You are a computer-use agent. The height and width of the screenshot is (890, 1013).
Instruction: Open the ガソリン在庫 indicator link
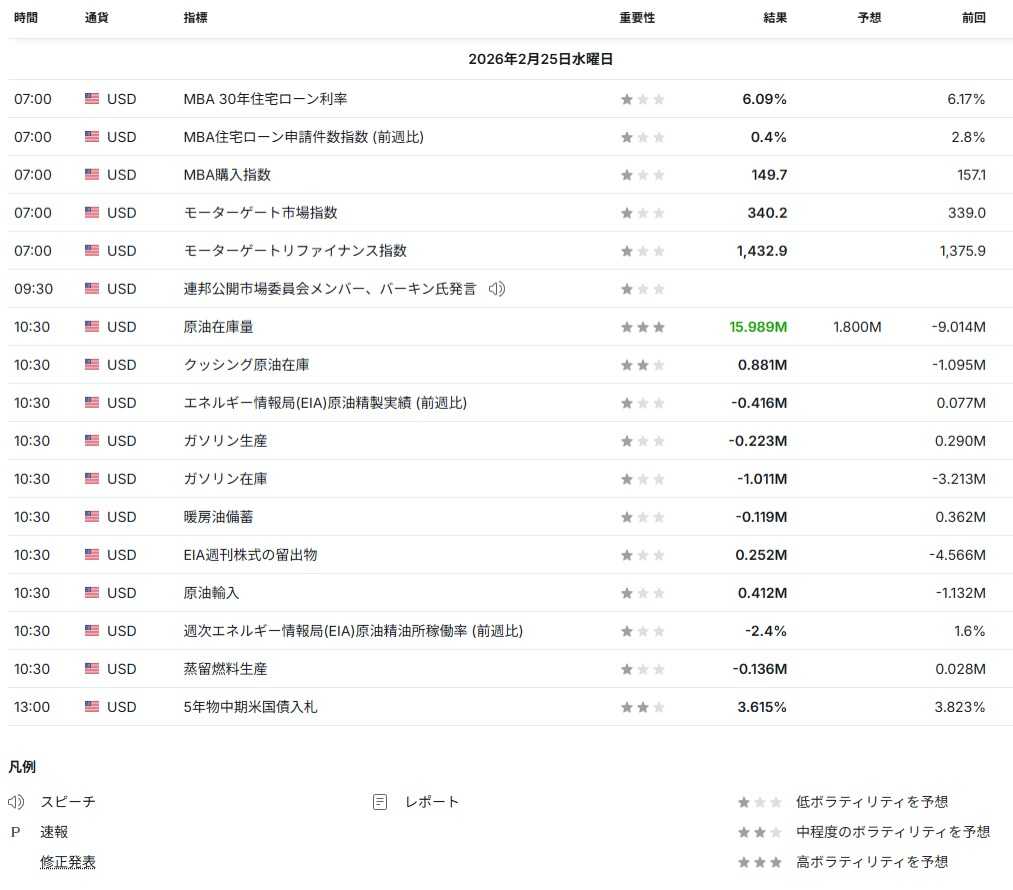[x=225, y=479]
